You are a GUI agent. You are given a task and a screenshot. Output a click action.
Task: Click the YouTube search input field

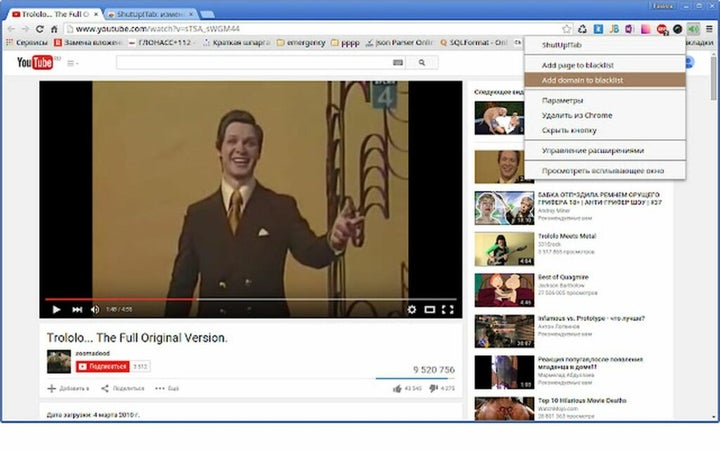pyautogui.click(x=255, y=62)
